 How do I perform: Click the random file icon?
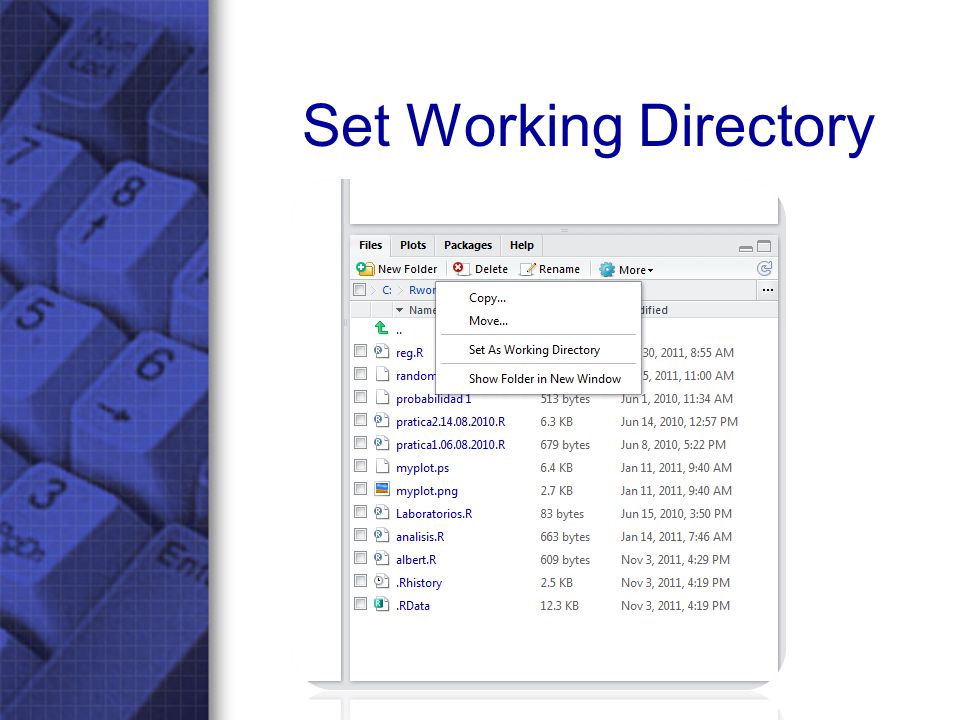382,374
